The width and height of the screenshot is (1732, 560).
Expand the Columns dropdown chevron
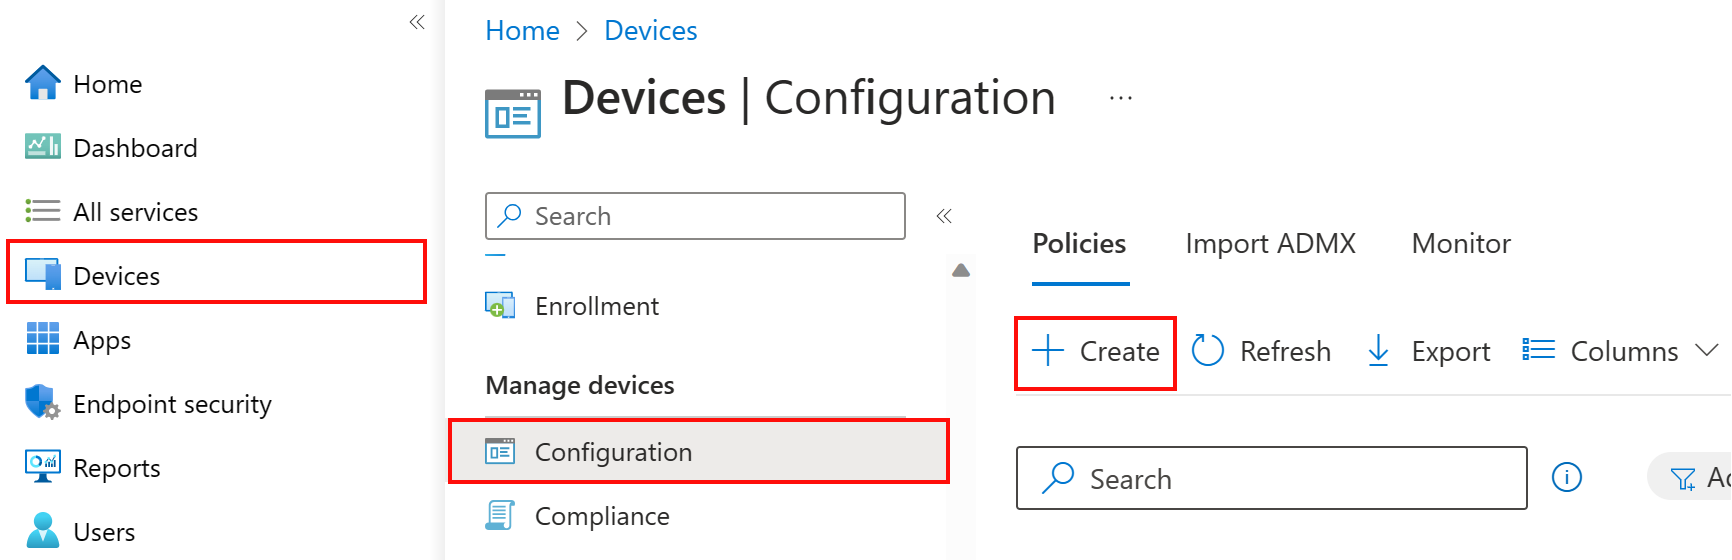[x=1706, y=351]
